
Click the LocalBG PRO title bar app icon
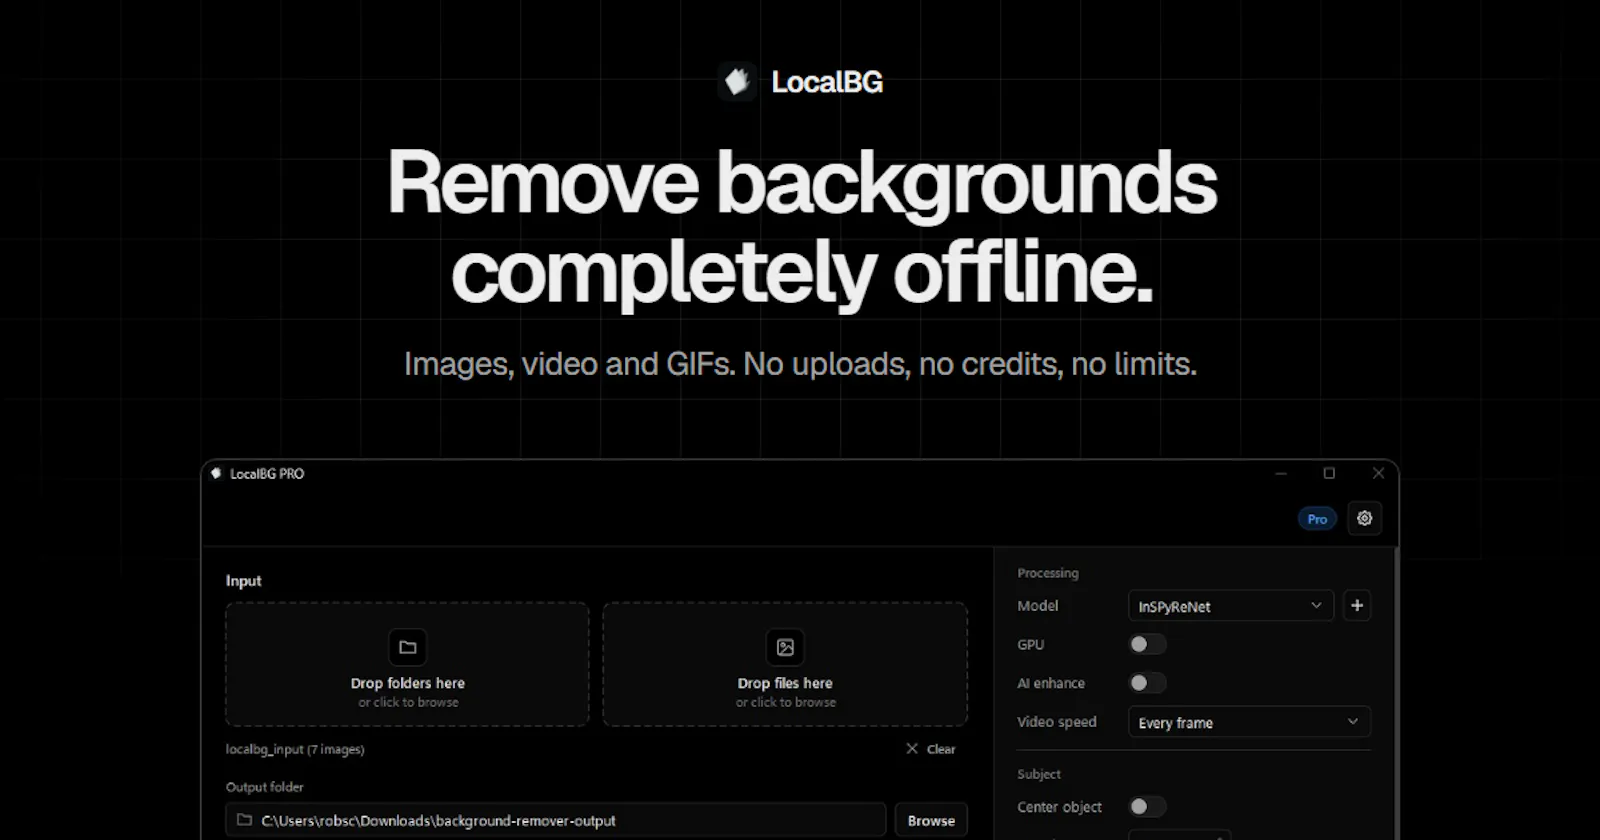[x=216, y=473]
